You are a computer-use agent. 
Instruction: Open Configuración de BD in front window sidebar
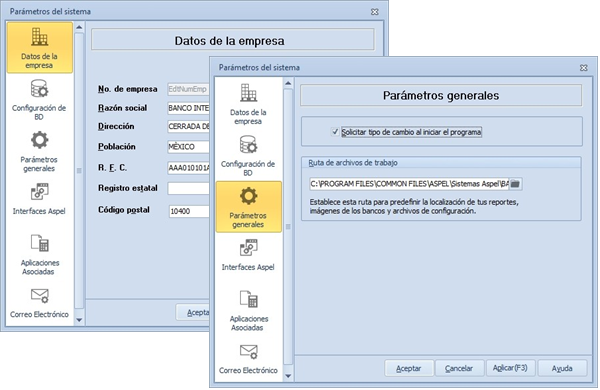coord(248,155)
